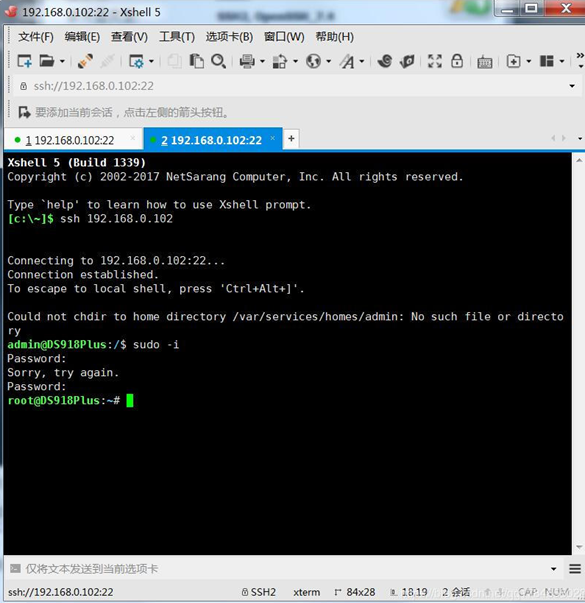Viewport: 585px width, 603px height.
Task: Open the 查看(V) menu
Action: [x=129, y=37]
